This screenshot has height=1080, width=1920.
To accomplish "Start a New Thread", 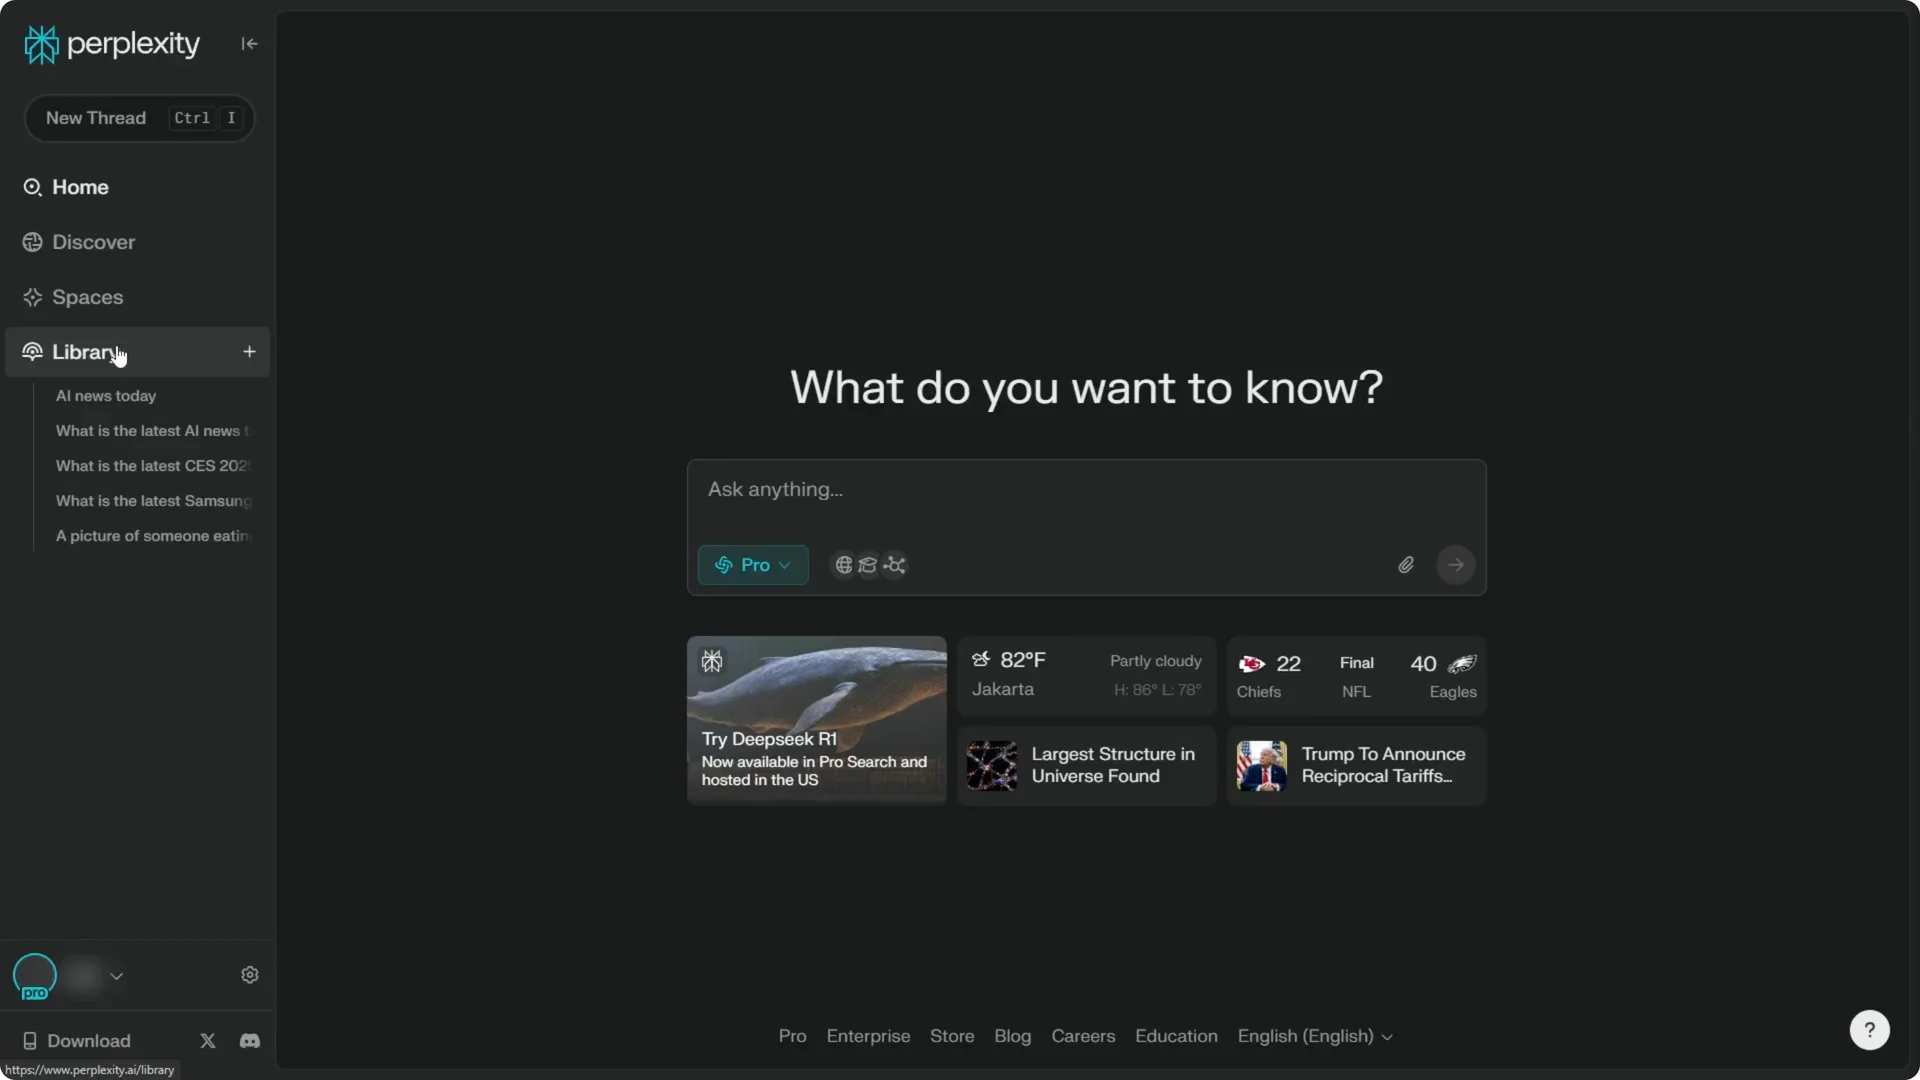I will click(138, 118).
